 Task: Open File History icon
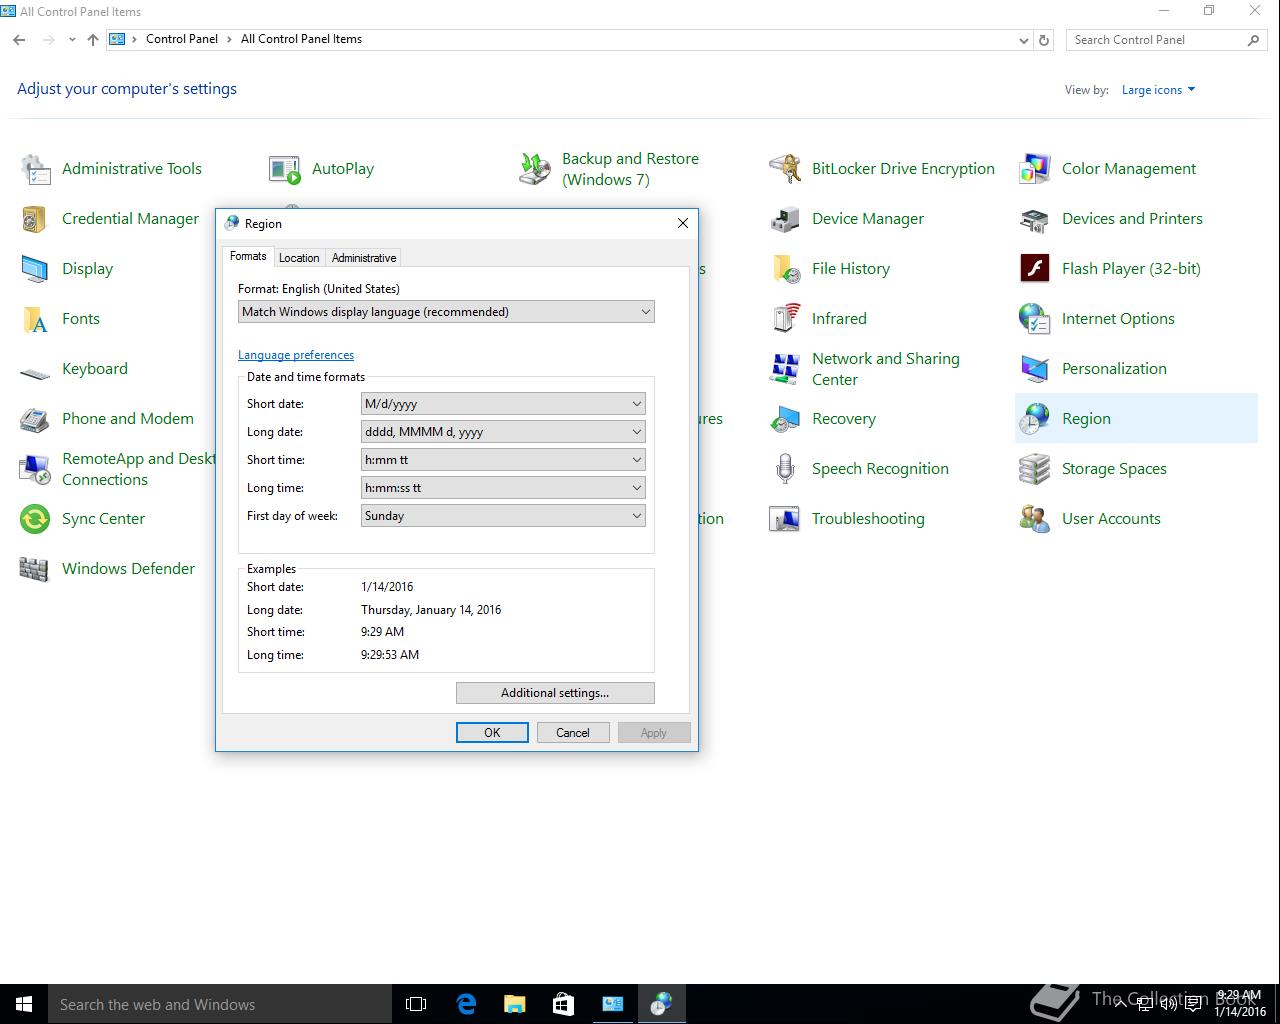(x=785, y=269)
